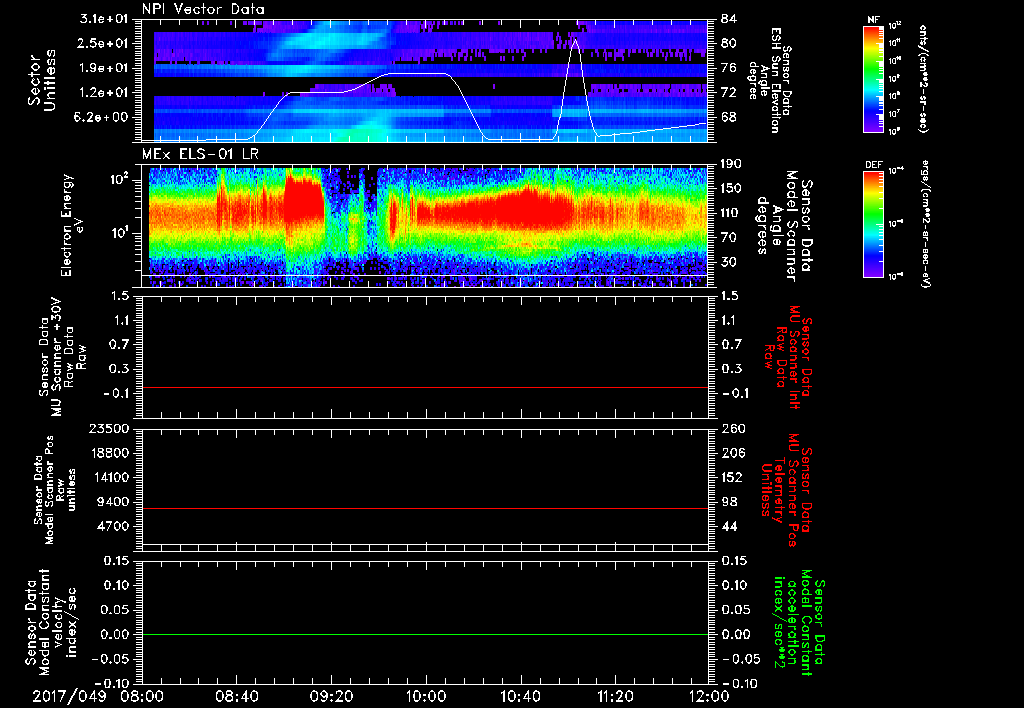Click the 10:00 time axis label
The height and width of the screenshot is (708, 1024).
(426, 696)
